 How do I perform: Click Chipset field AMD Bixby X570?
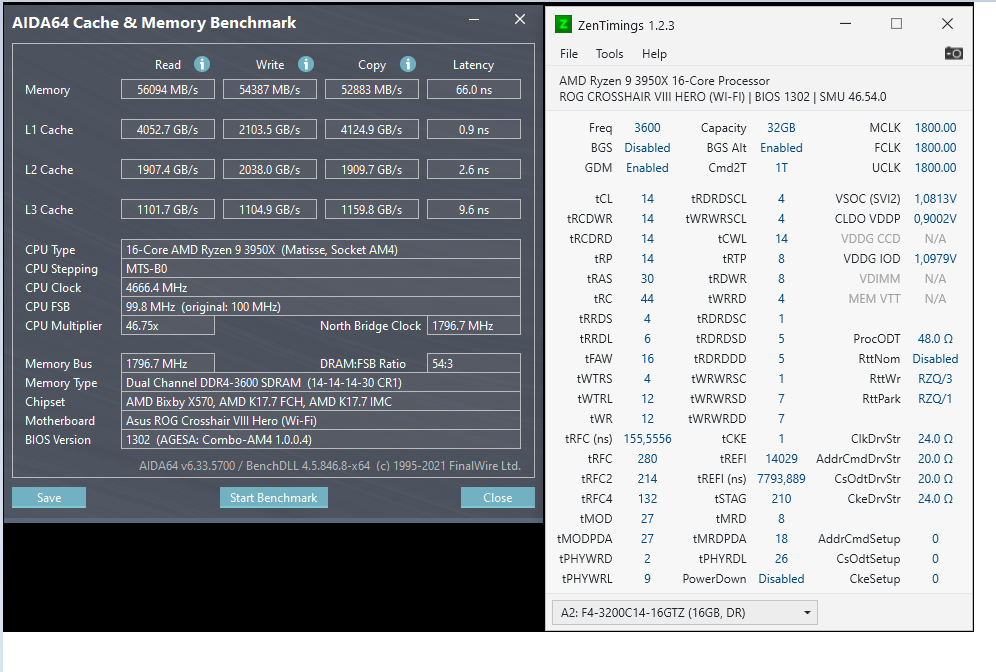point(321,402)
